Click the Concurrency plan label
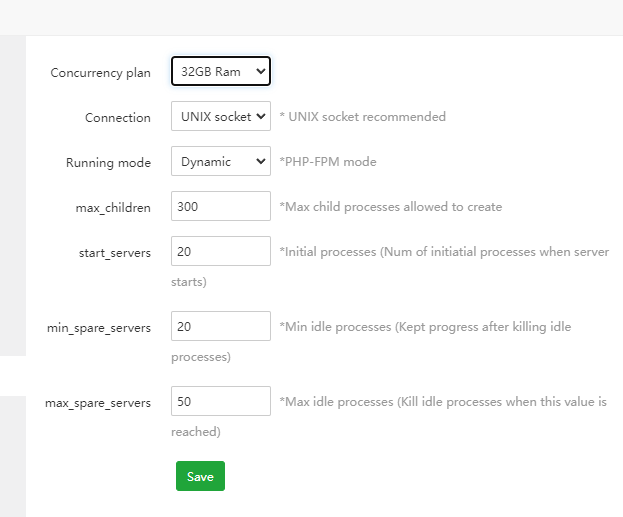 (101, 73)
